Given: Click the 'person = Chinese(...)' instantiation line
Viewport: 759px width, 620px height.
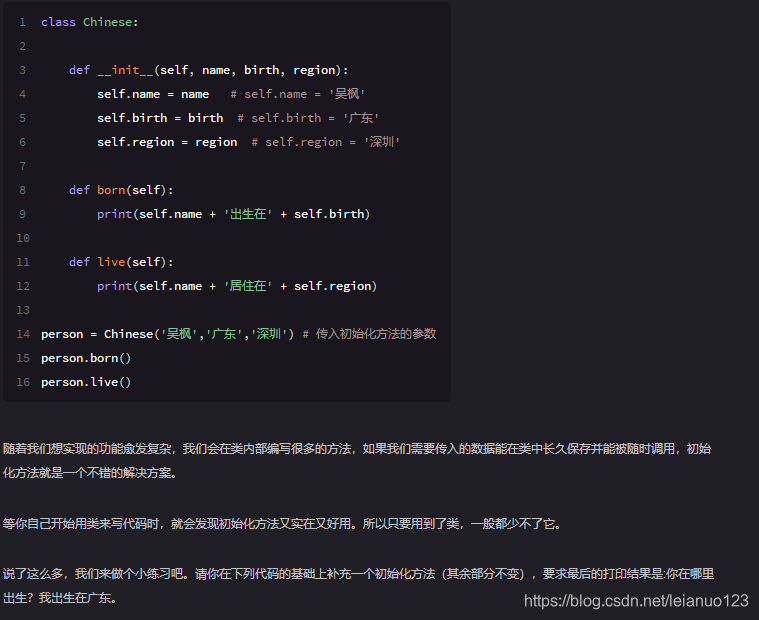Looking at the screenshot, I should [167, 334].
